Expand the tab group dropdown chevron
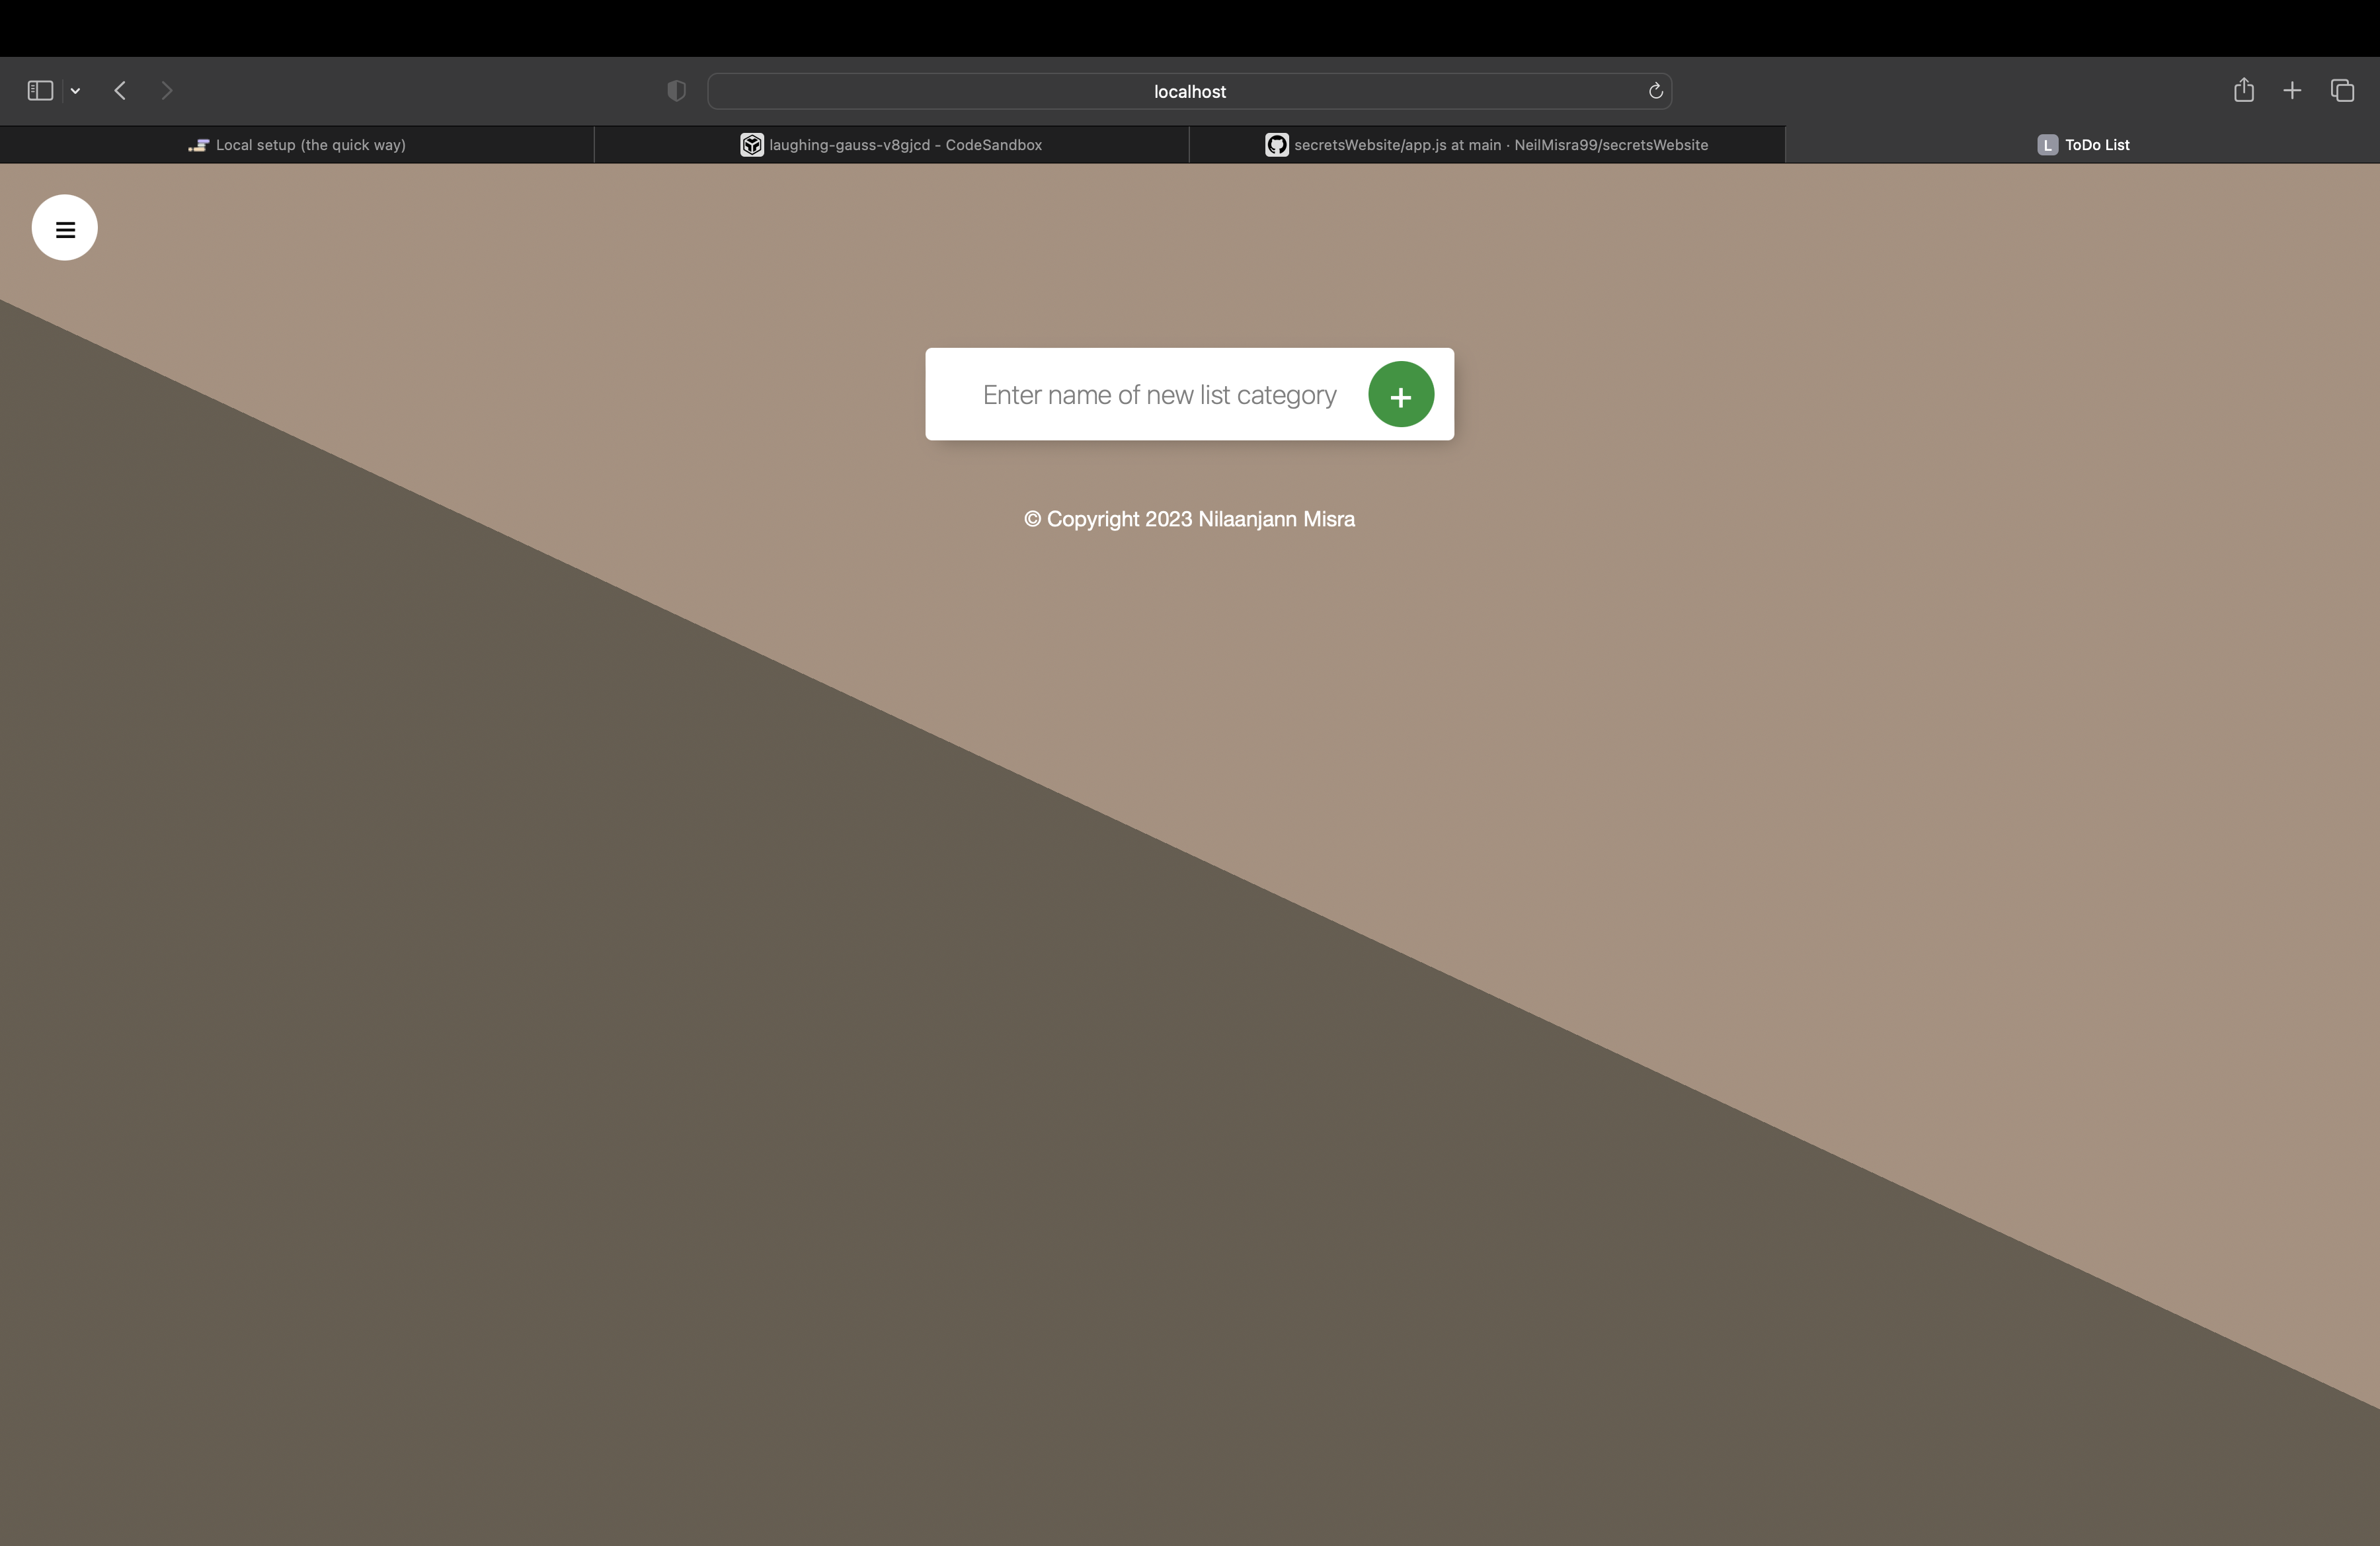Image resolution: width=2380 pixels, height=1546 pixels. 75,91
